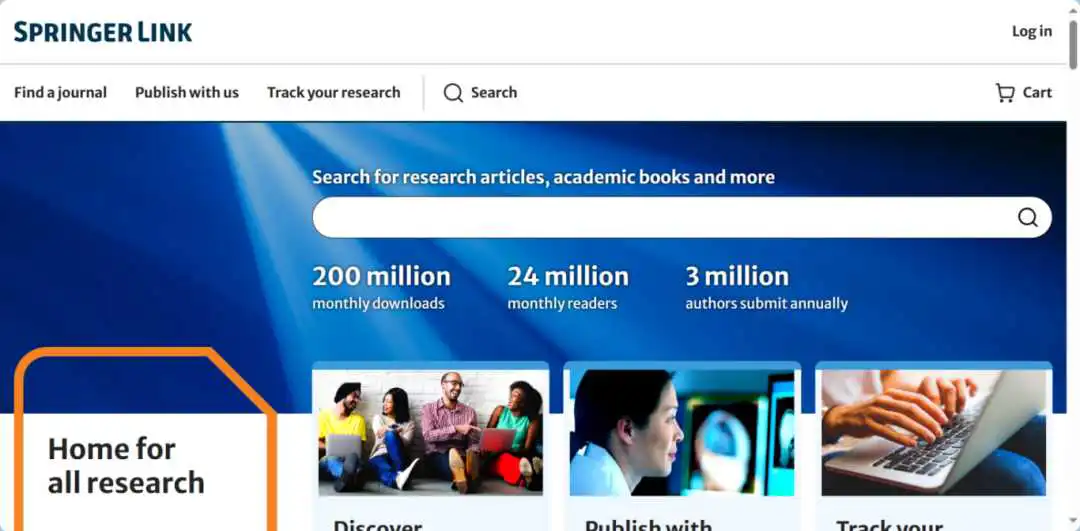Screen dimensions: 1080x531
Task: Click the 200 million monthly downloads stat
Action: tap(382, 287)
